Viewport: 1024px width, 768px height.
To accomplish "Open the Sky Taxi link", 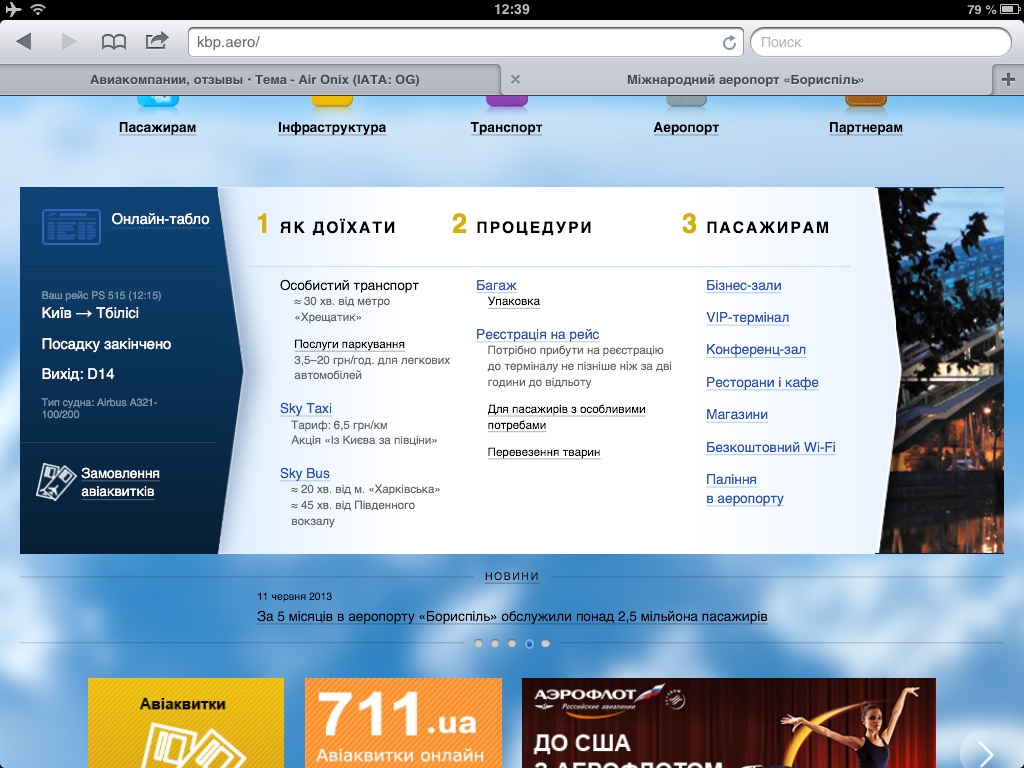I will 305,408.
